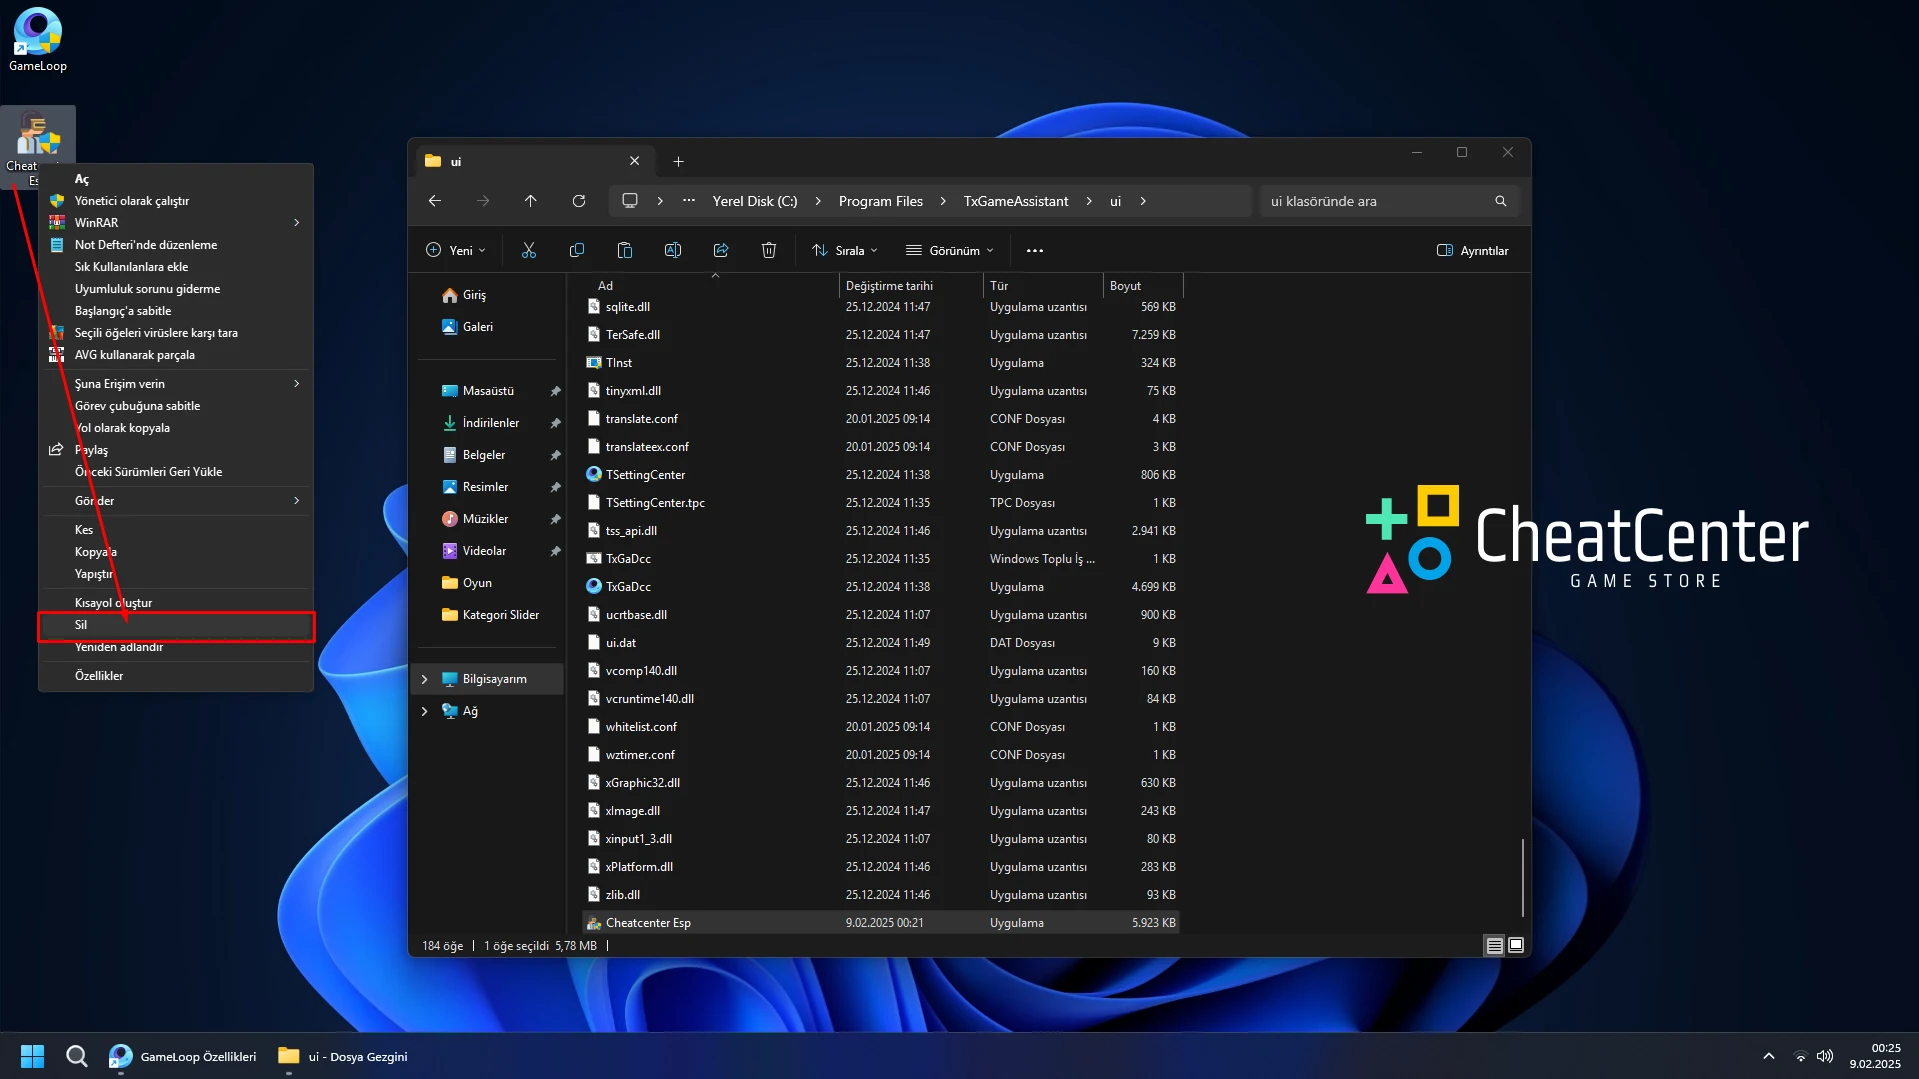Choose Özellikler in the context menu
Image resolution: width=1919 pixels, height=1079 pixels.
point(99,676)
